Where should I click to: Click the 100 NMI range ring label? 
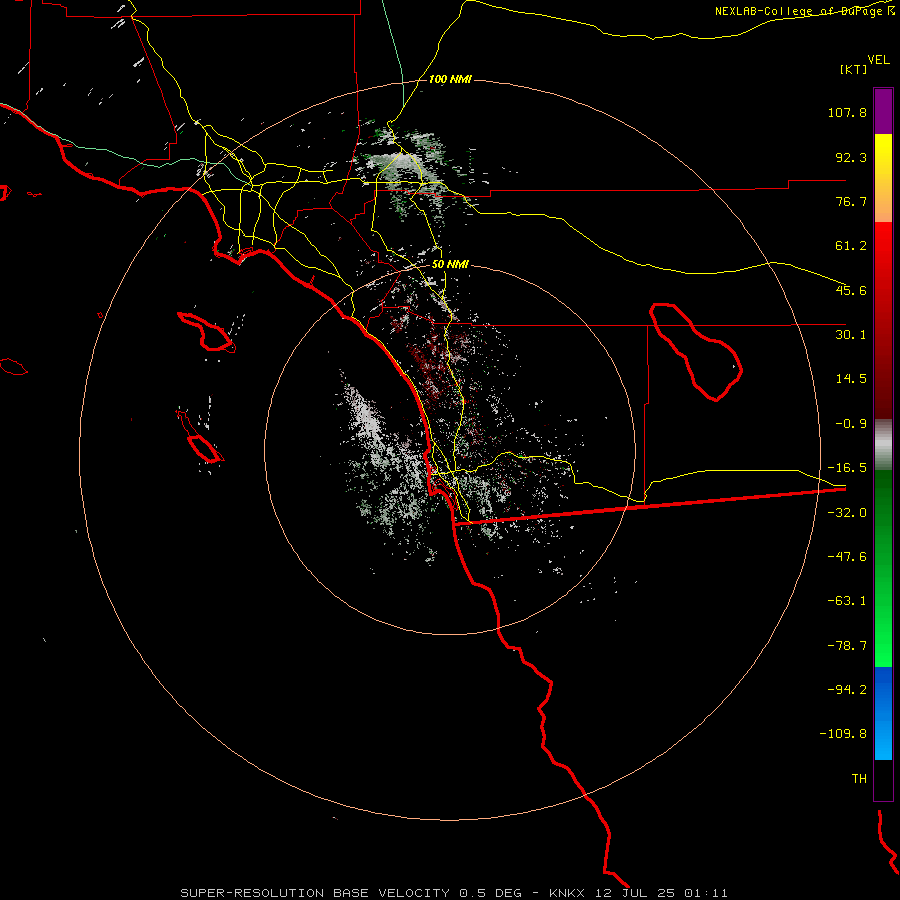point(450,79)
